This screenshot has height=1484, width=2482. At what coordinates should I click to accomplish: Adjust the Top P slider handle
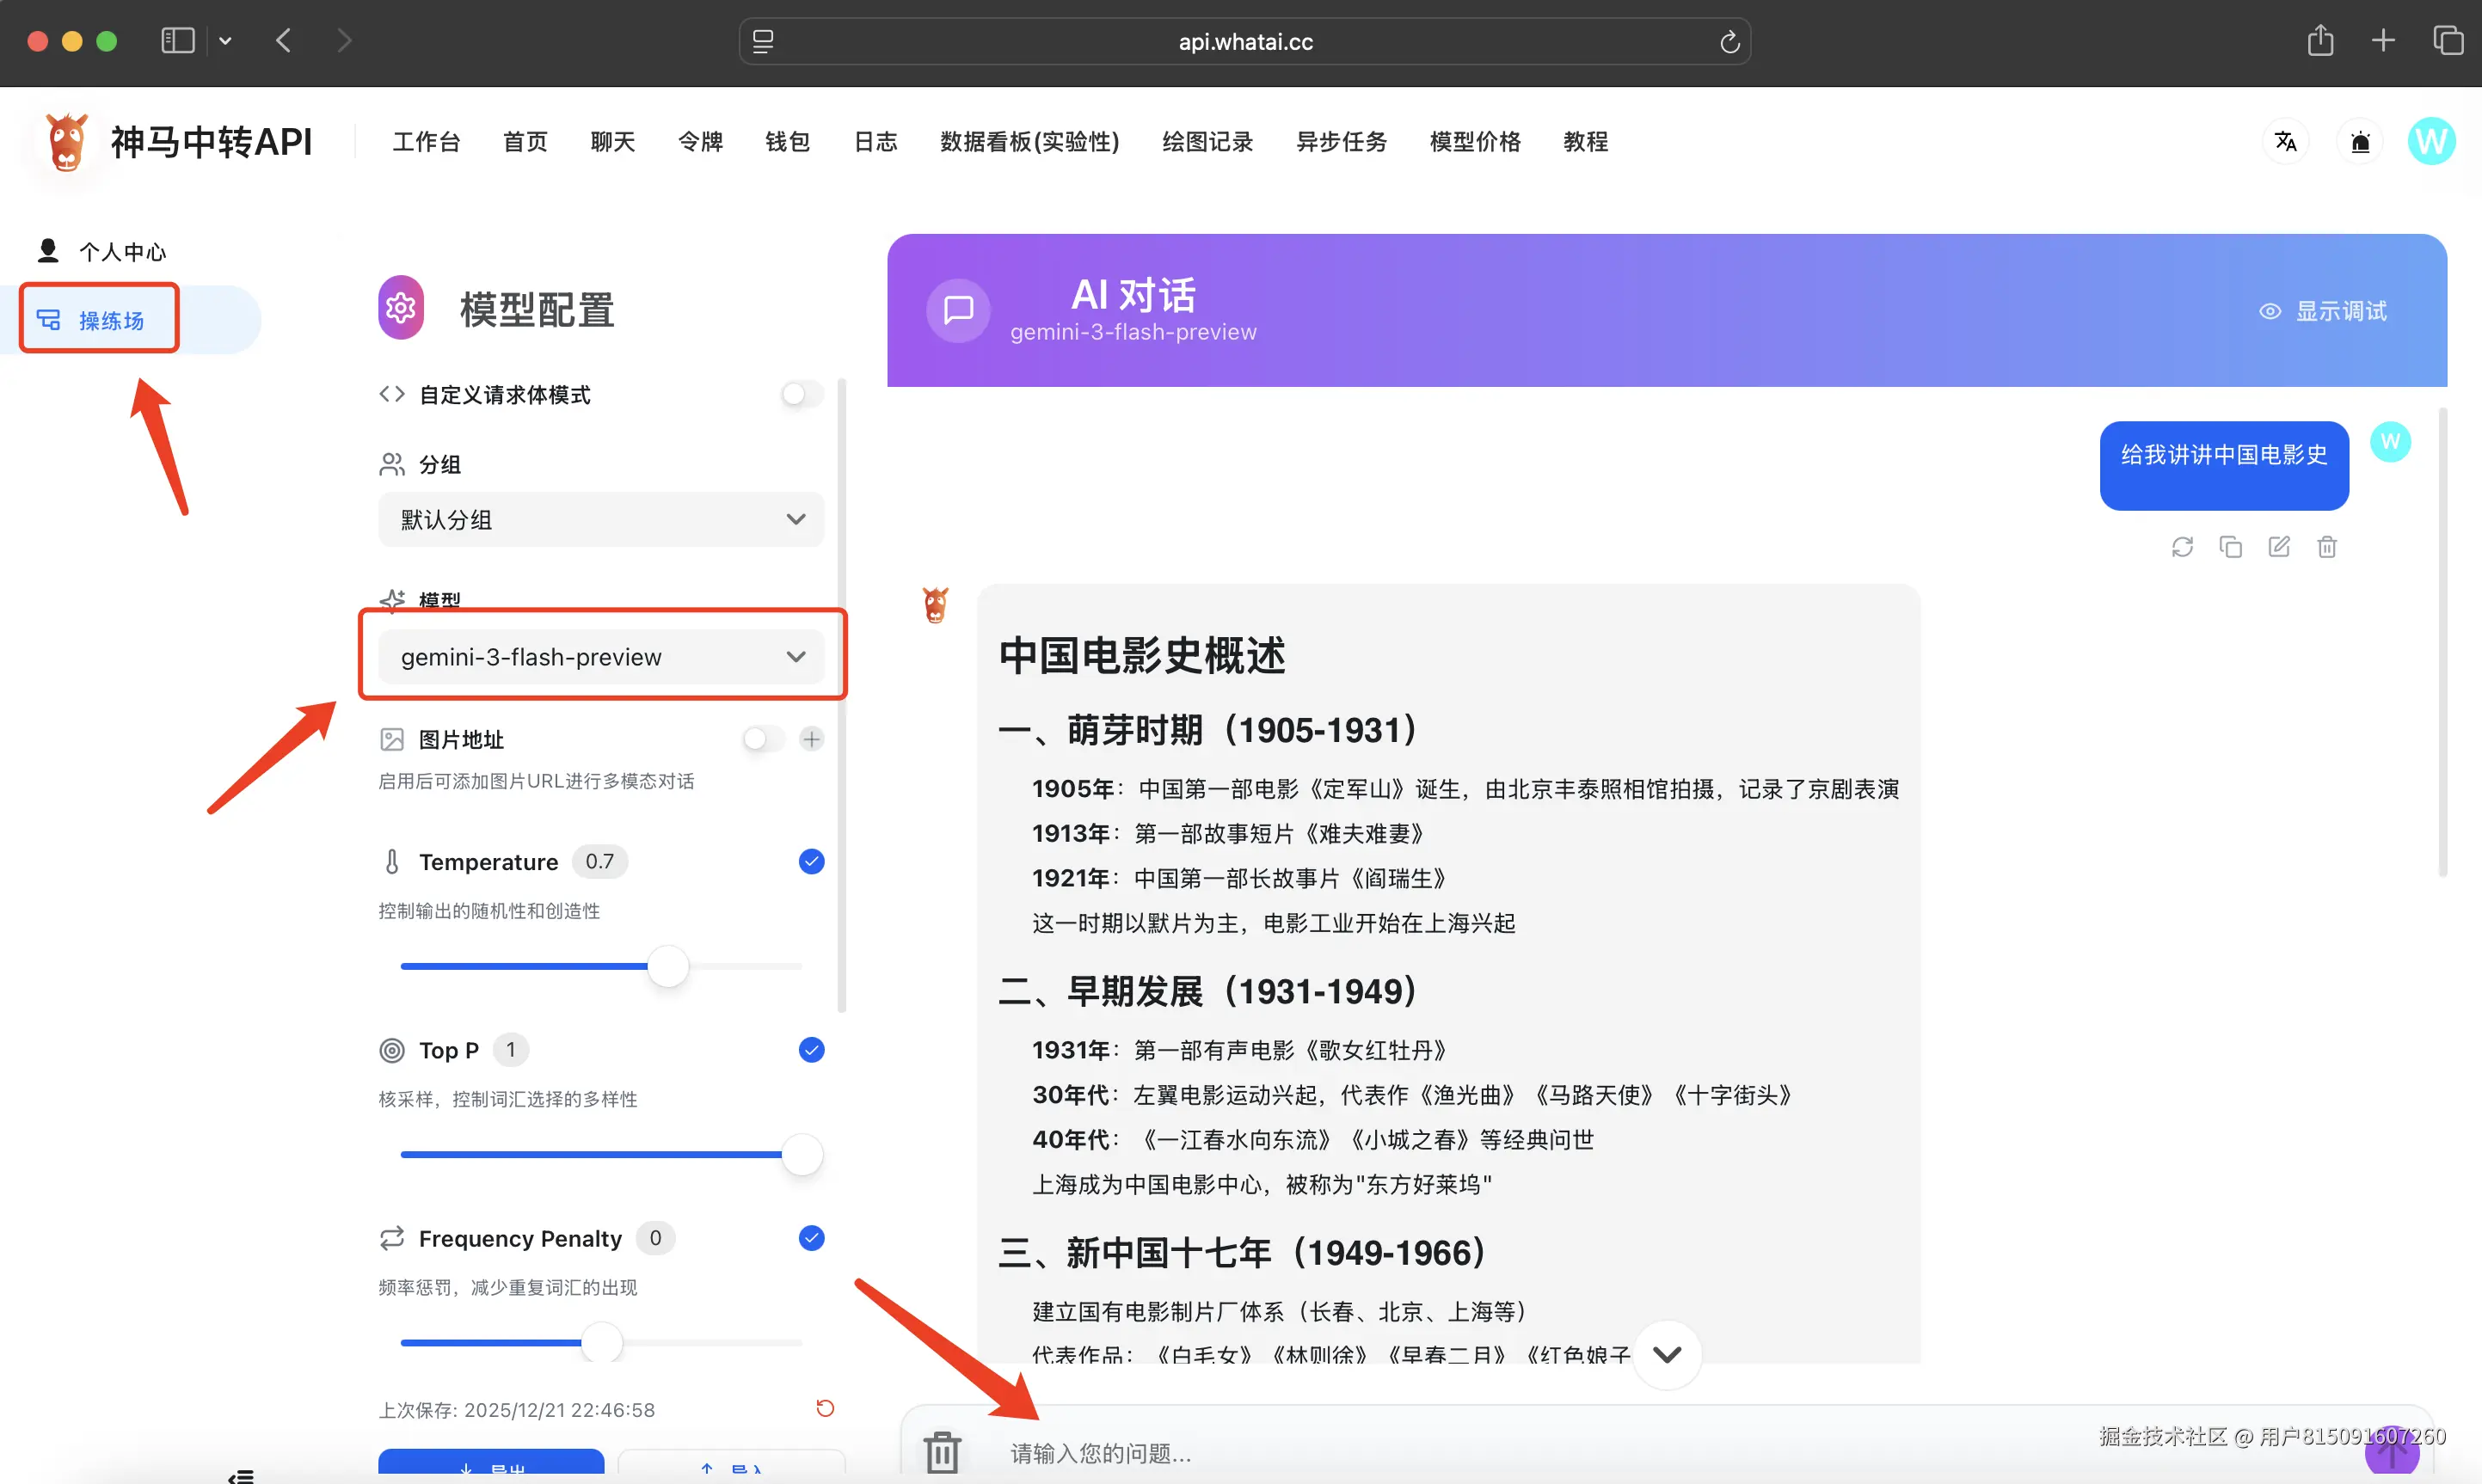[803, 1154]
